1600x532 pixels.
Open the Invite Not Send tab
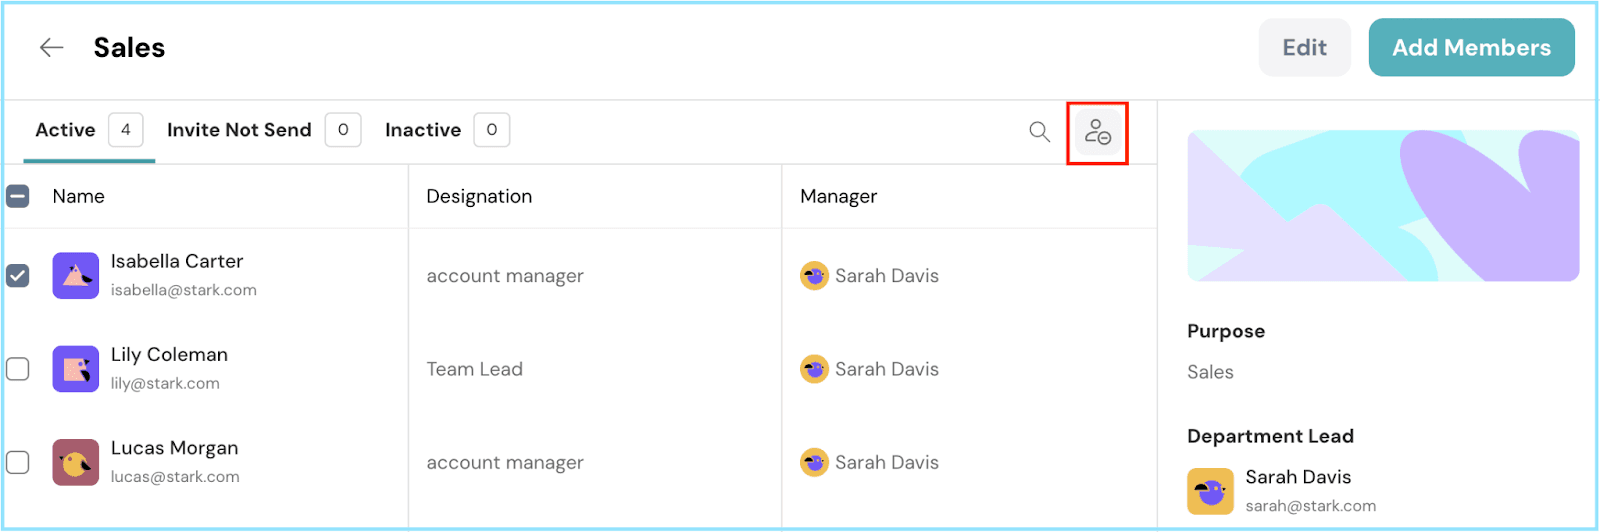(x=239, y=130)
